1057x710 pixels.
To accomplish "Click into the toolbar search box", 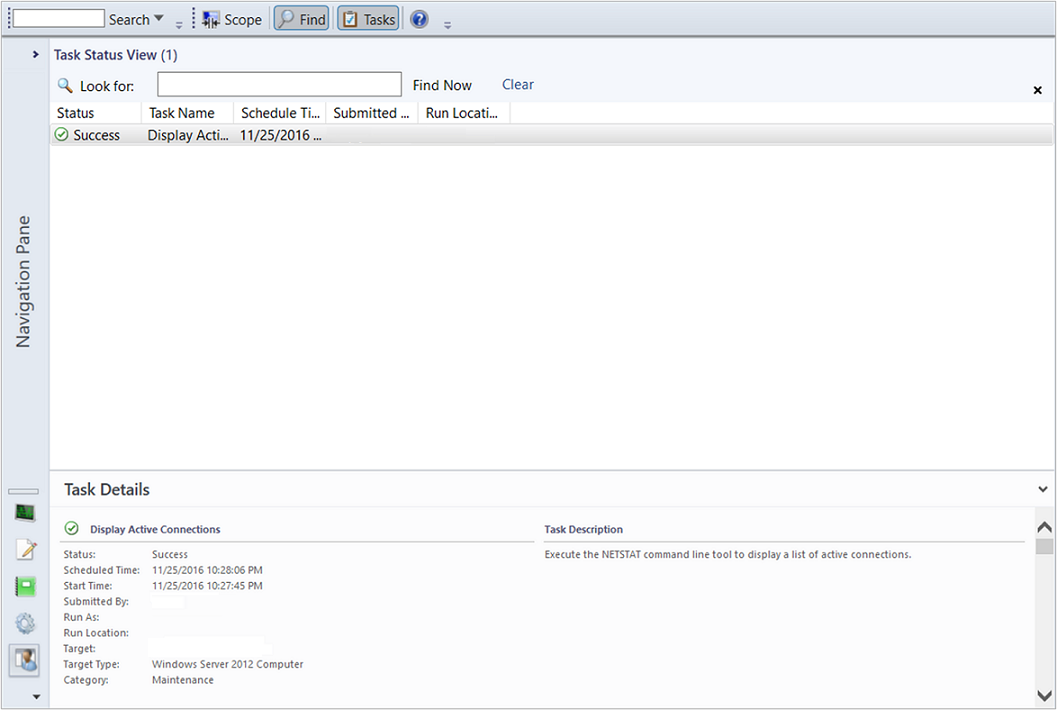I will tap(59, 18).
